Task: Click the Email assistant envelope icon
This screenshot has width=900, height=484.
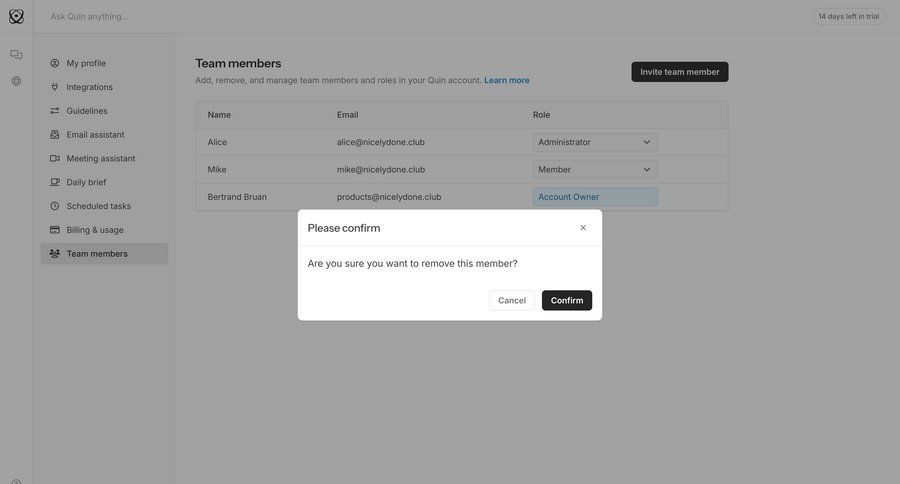Action: (55, 135)
